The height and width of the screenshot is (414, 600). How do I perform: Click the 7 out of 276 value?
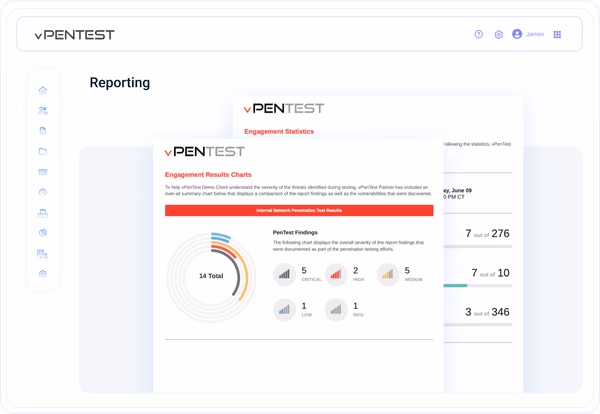pos(487,233)
